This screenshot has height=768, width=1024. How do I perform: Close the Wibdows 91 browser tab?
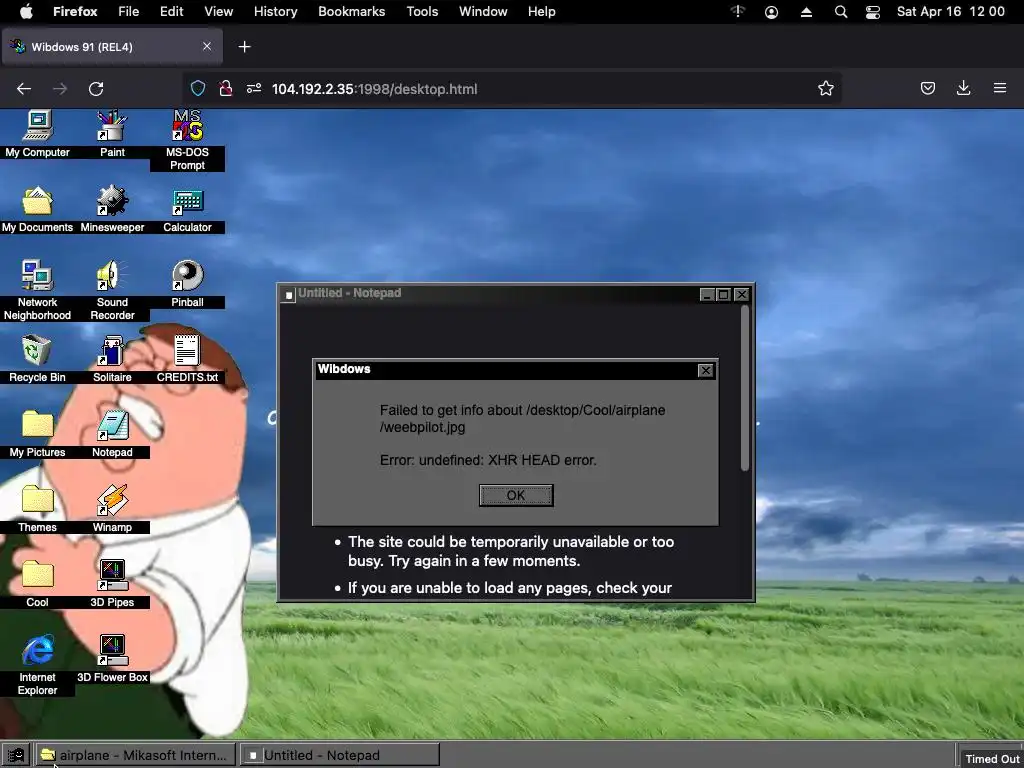(206, 46)
